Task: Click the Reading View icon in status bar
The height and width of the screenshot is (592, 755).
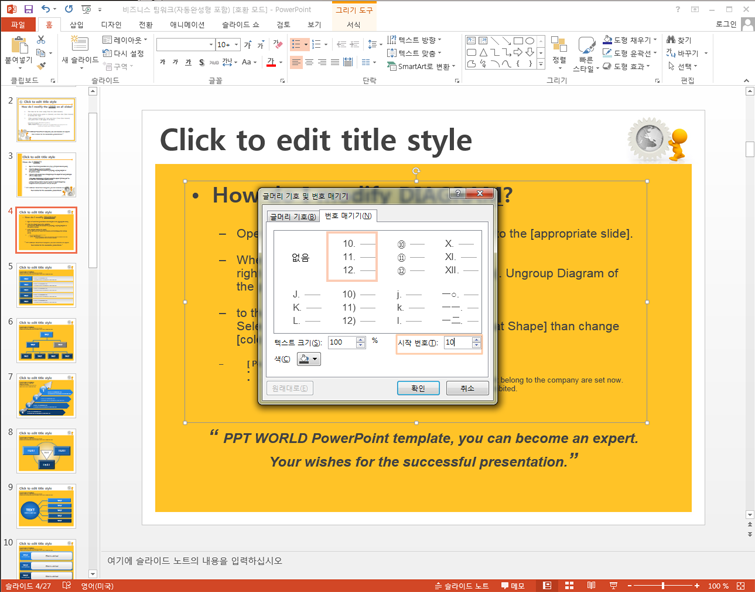Action: click(x=591, y=585)
